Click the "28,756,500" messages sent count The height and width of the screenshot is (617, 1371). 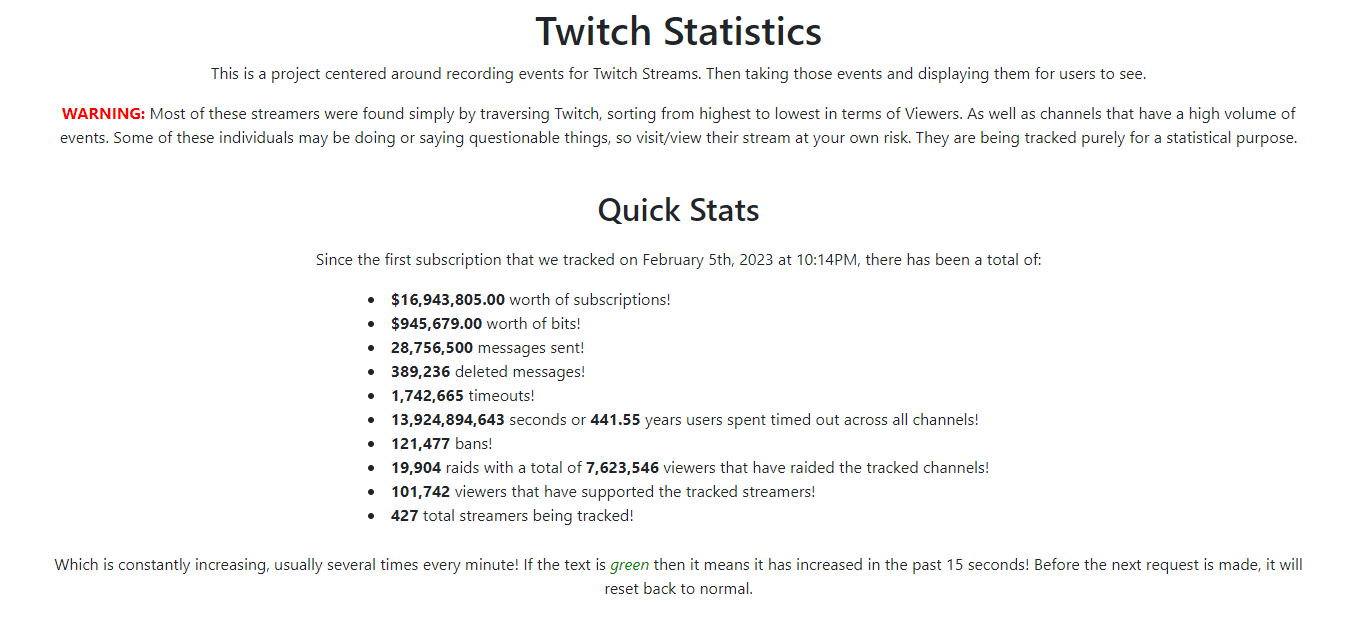pos(432,348)
